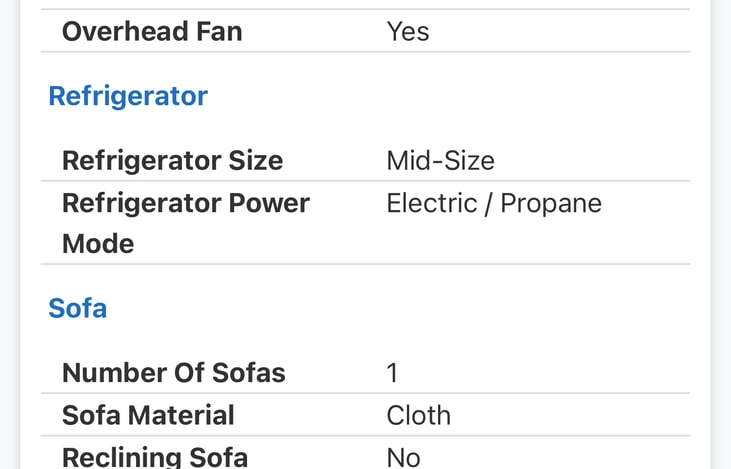Click the Electric / Propane value
The width and height of the screenshot is (731, 469).
pyautogui.click(x=494, y=203)
